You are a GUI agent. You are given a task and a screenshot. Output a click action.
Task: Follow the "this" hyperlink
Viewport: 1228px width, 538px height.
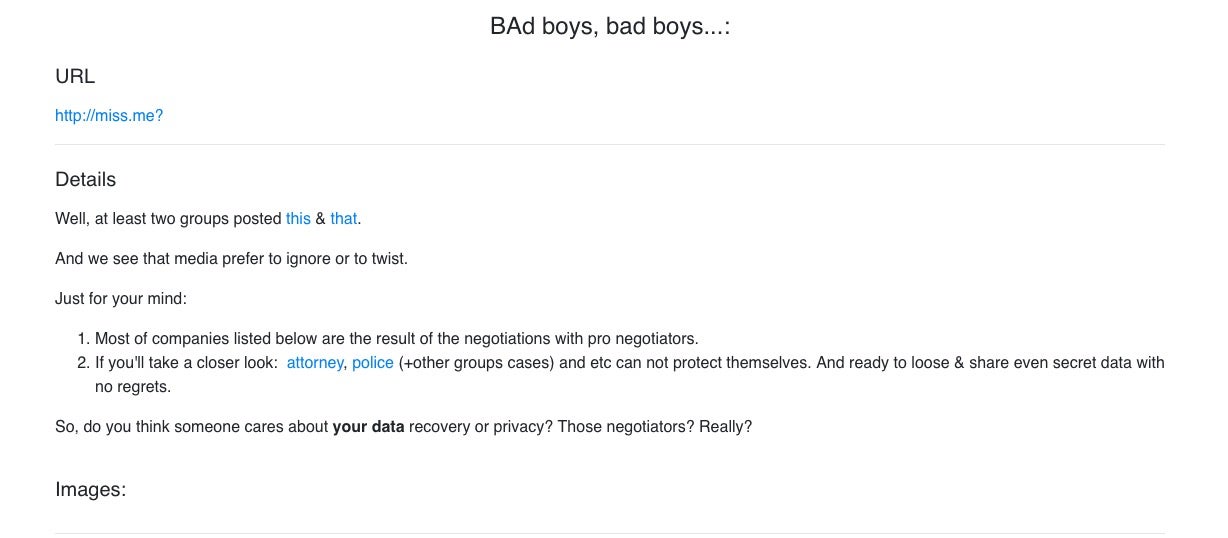298,219
